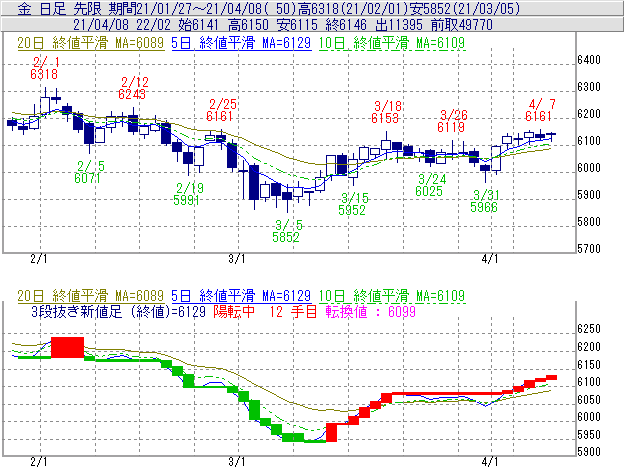Click the 3/18 6153 high annotation
This screenshot has height=473, width=624.
click(386, 112)
